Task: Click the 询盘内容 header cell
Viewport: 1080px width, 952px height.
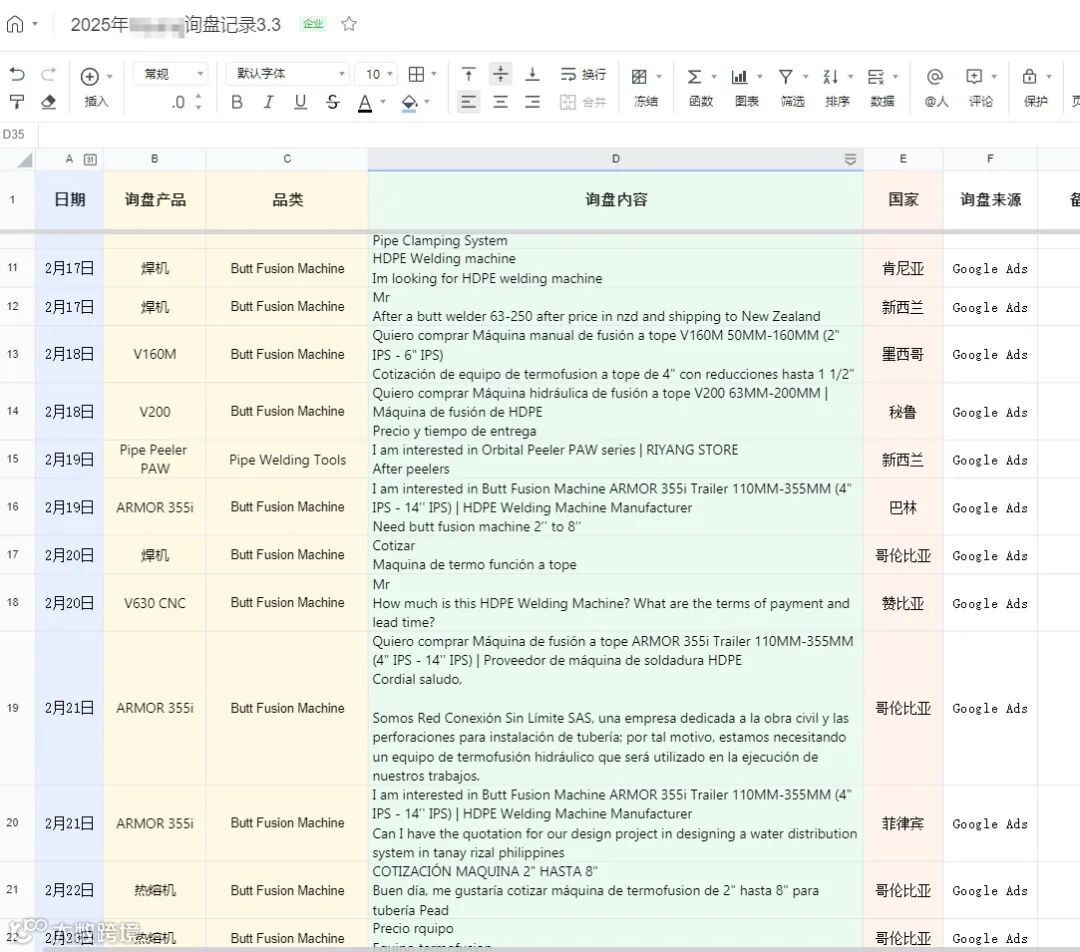Action: point(616,200)
